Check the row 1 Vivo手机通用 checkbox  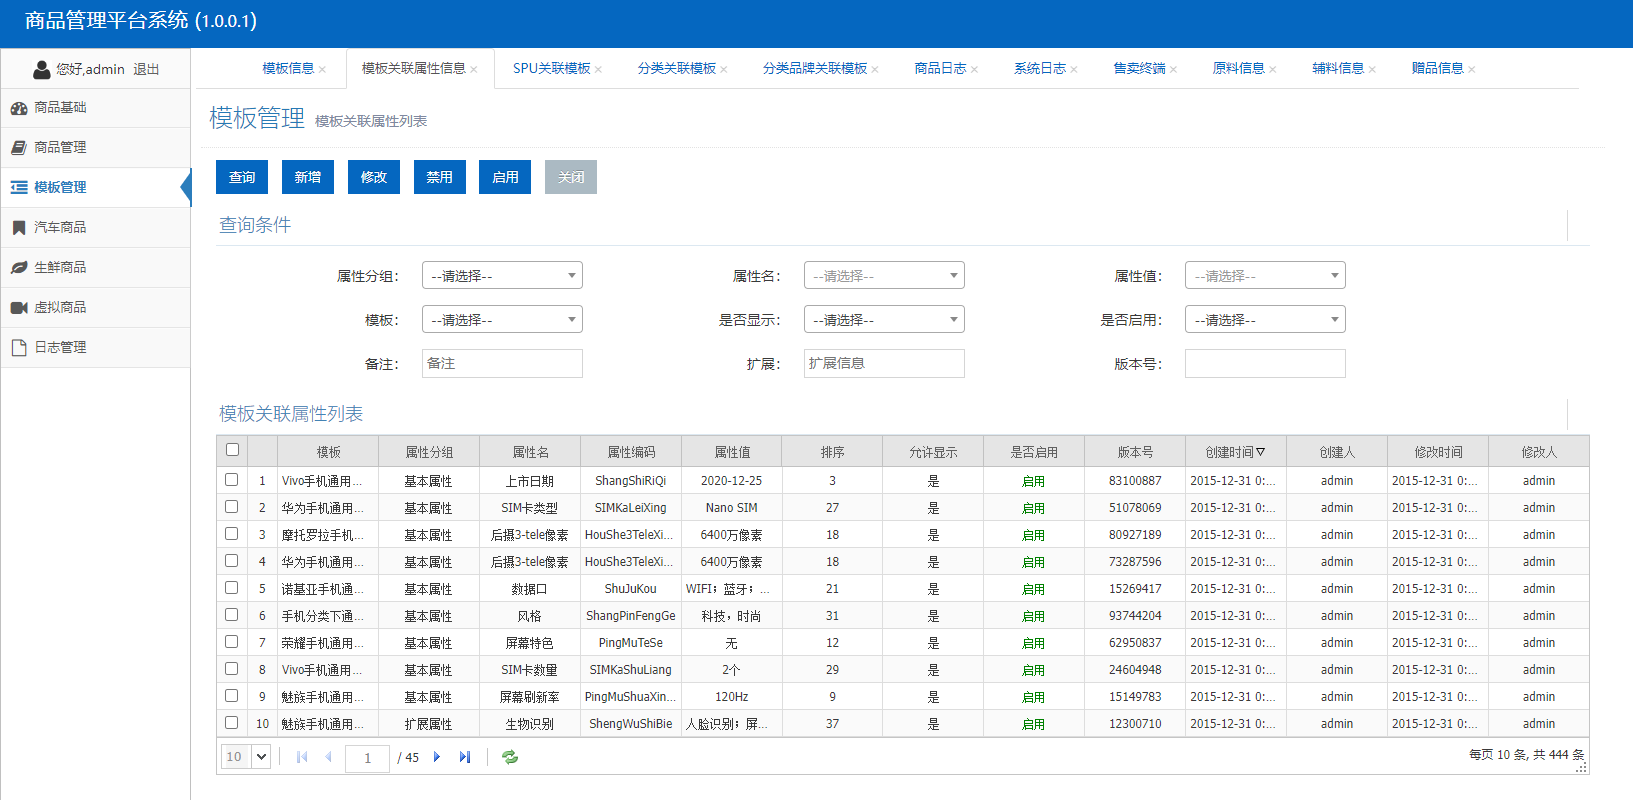(232, 480)
